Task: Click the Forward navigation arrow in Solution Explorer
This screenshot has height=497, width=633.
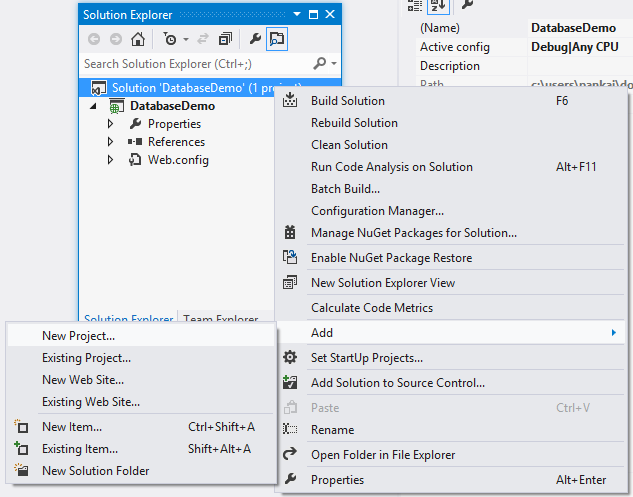Action: pyautogui.click(x=116, y=39)
